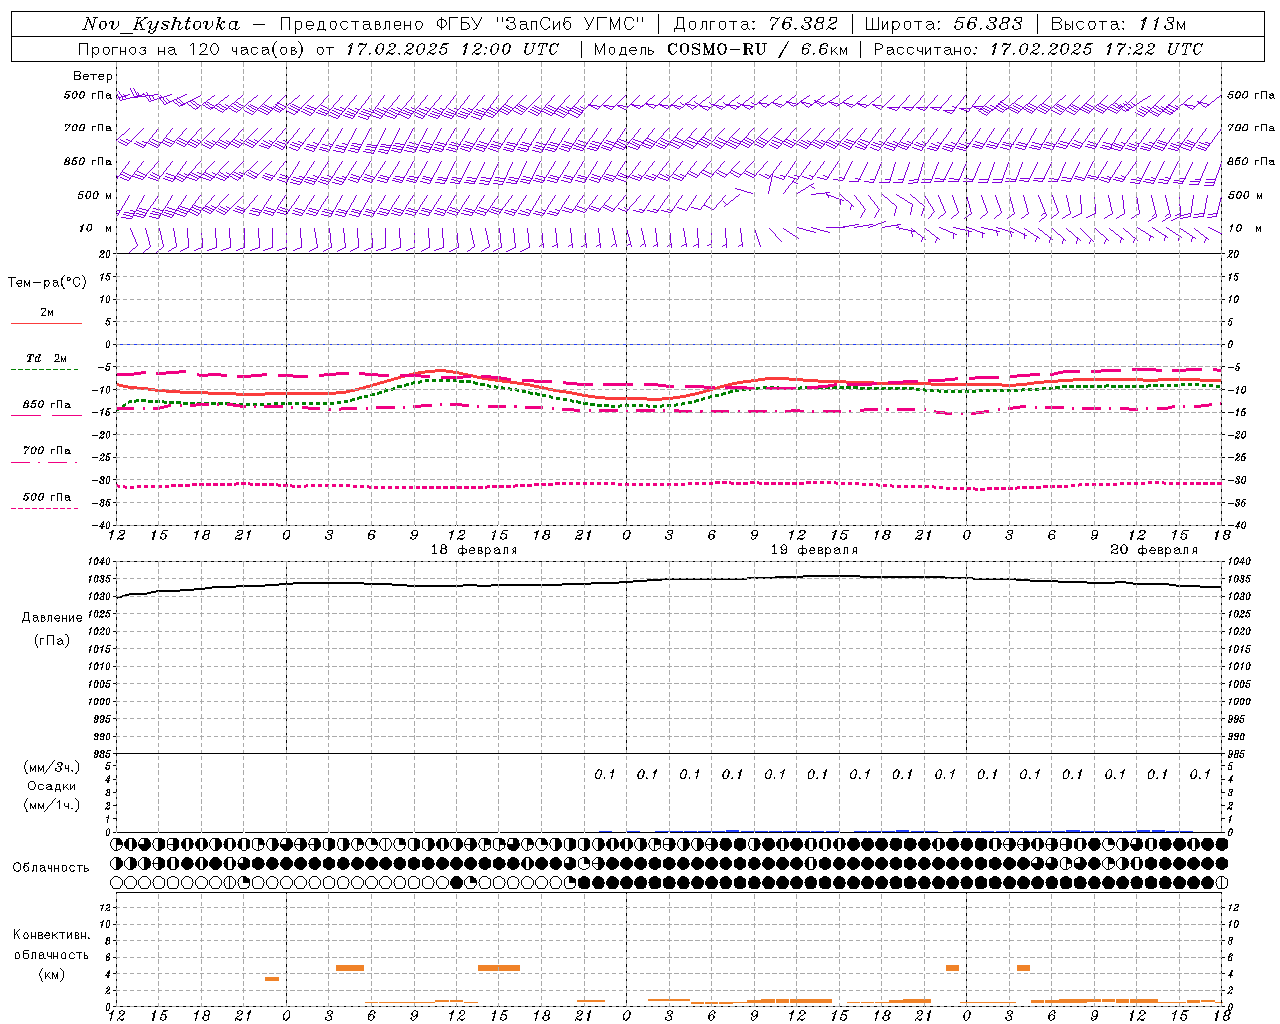1280x1024 pixels.
Task: Click the 700 гПа temperature legend entry
Action: click(x=47, y=450)
